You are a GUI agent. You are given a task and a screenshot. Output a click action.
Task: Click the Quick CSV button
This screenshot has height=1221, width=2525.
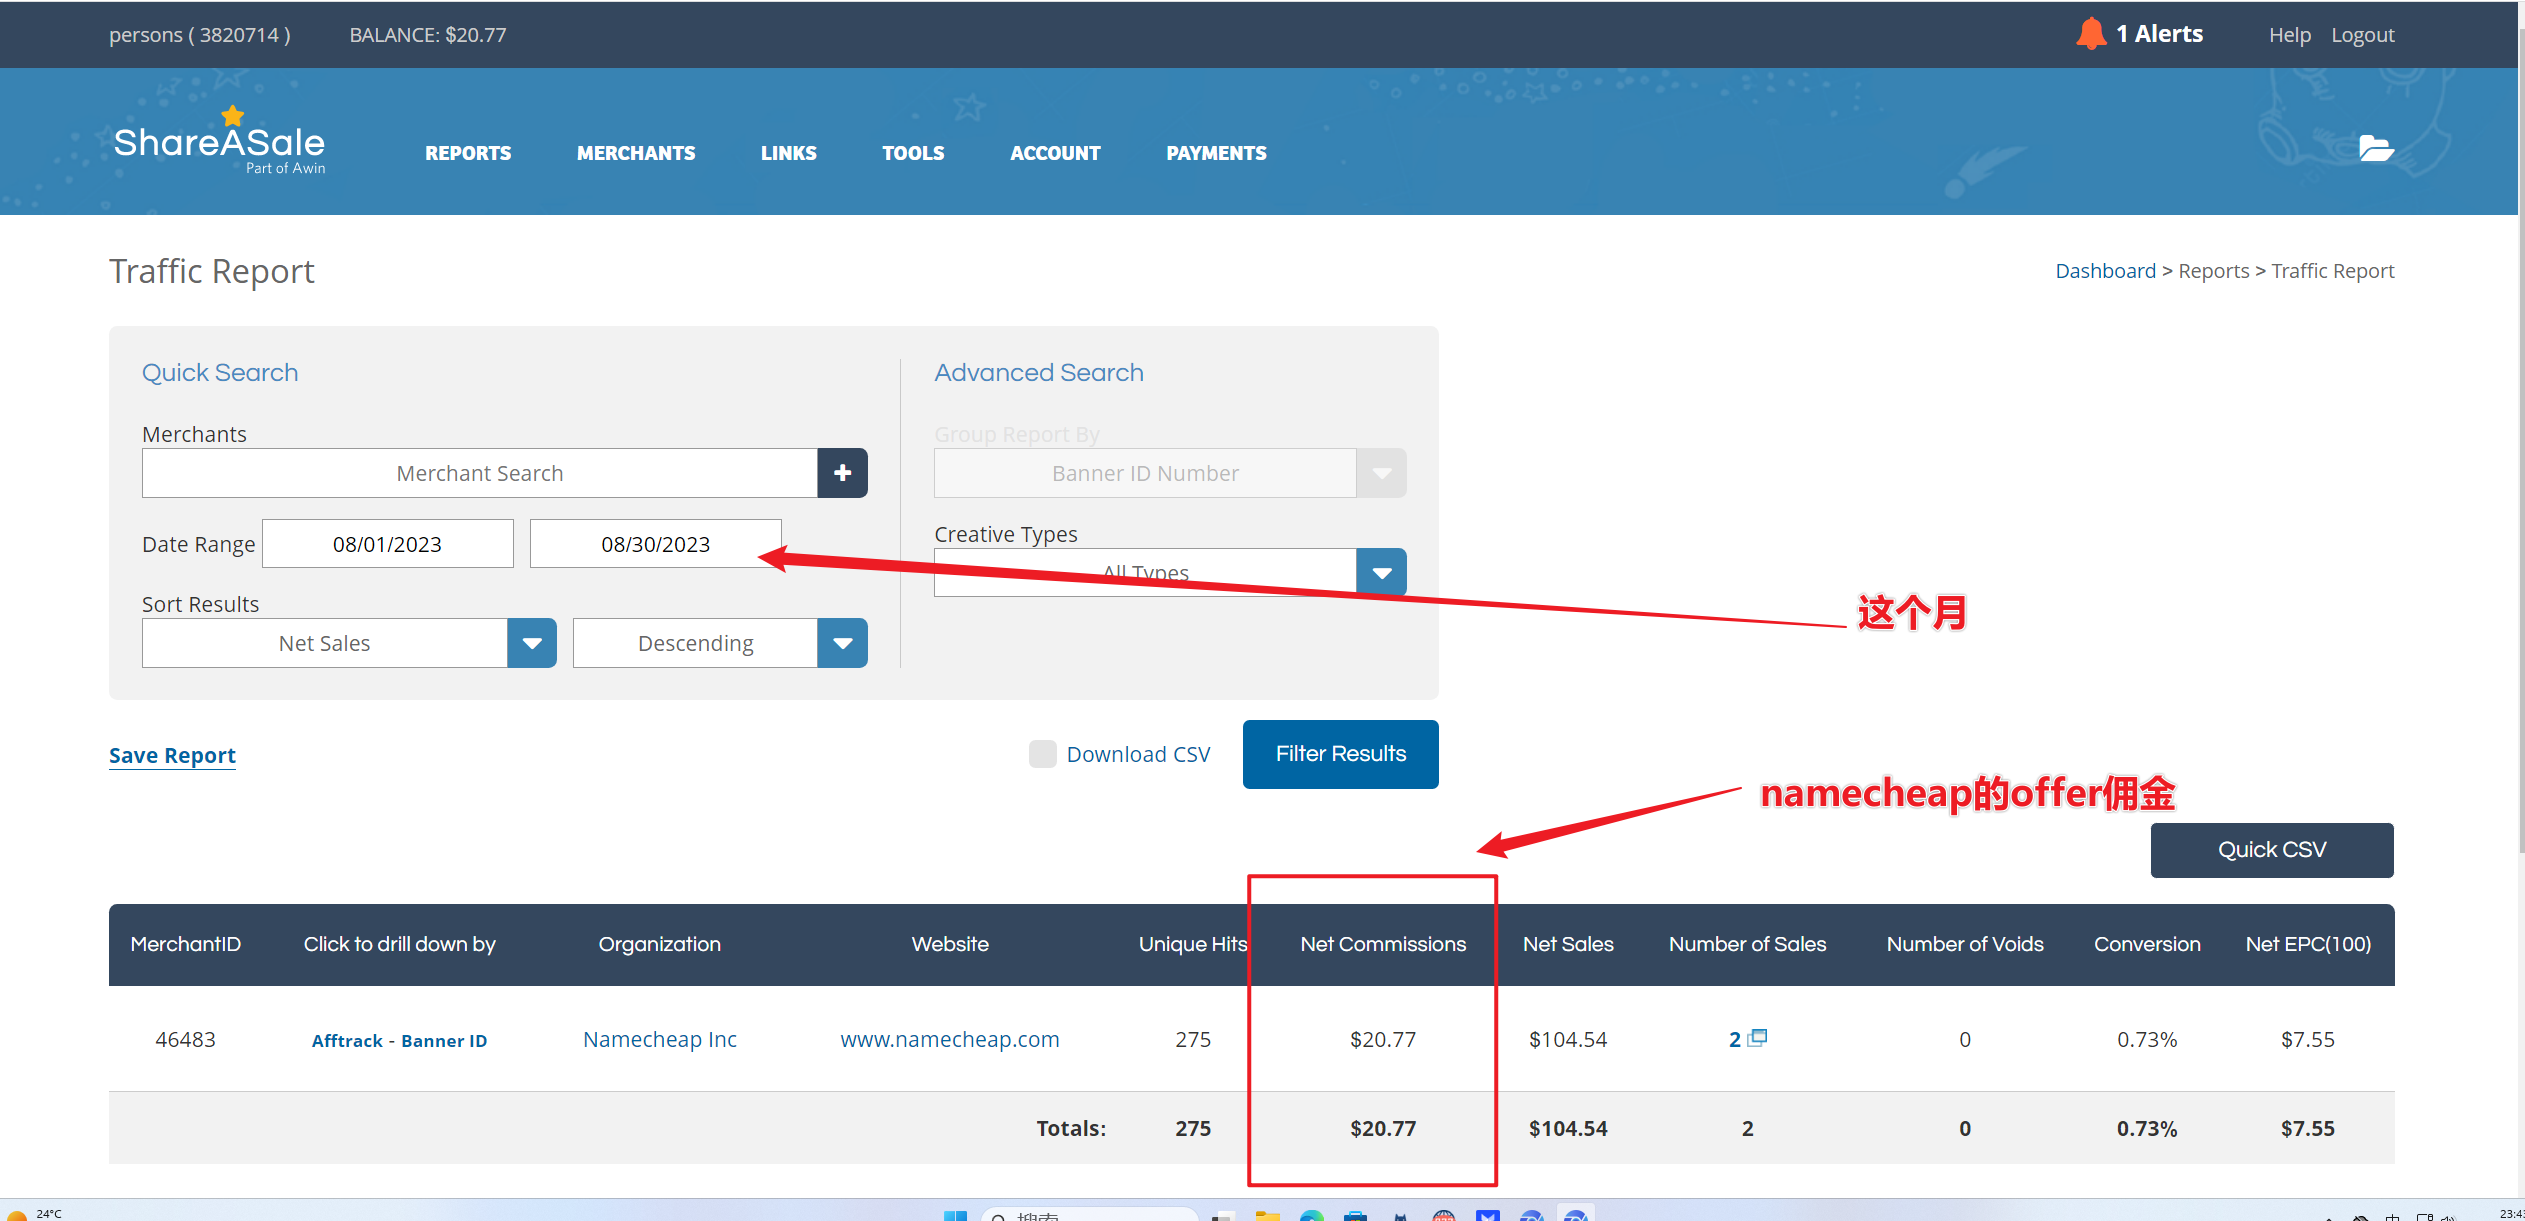click(x=2271, y=850)
